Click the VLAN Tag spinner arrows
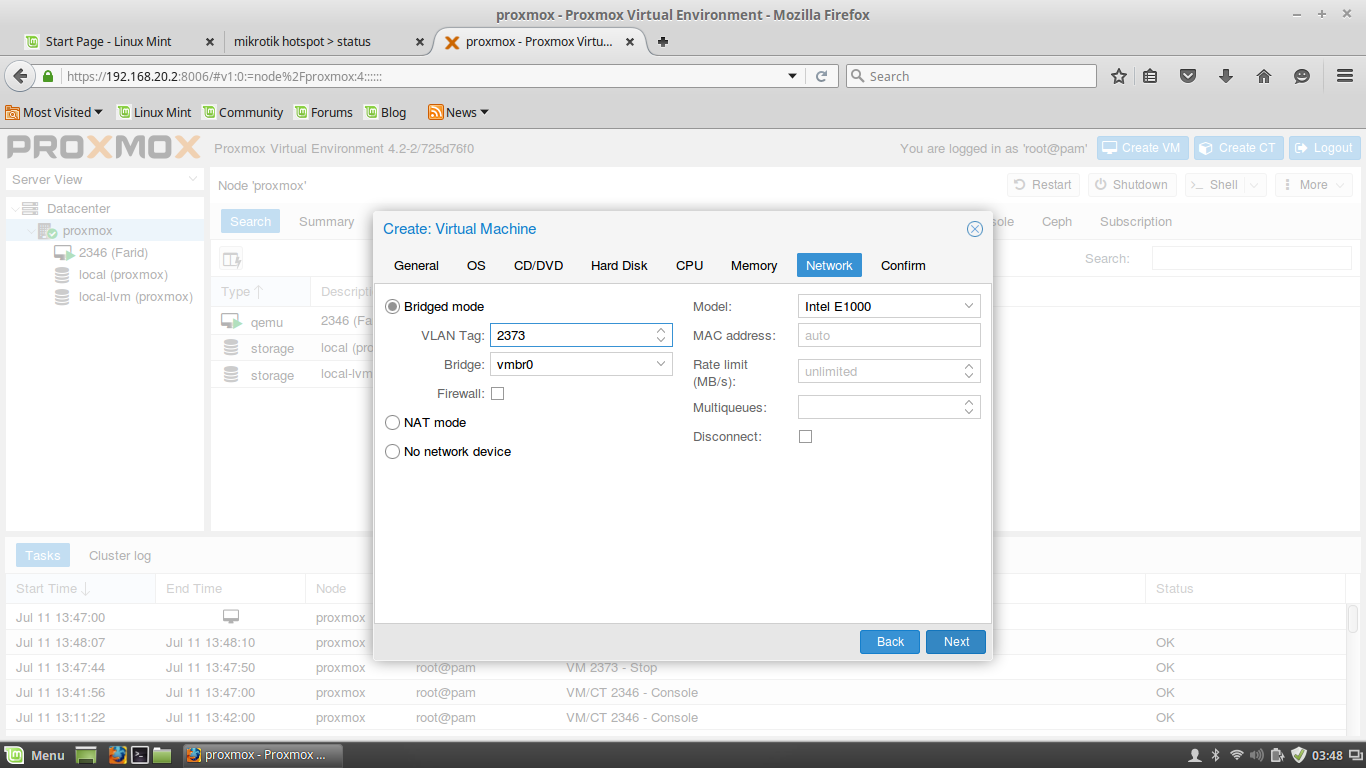 (x=661, y=335)
